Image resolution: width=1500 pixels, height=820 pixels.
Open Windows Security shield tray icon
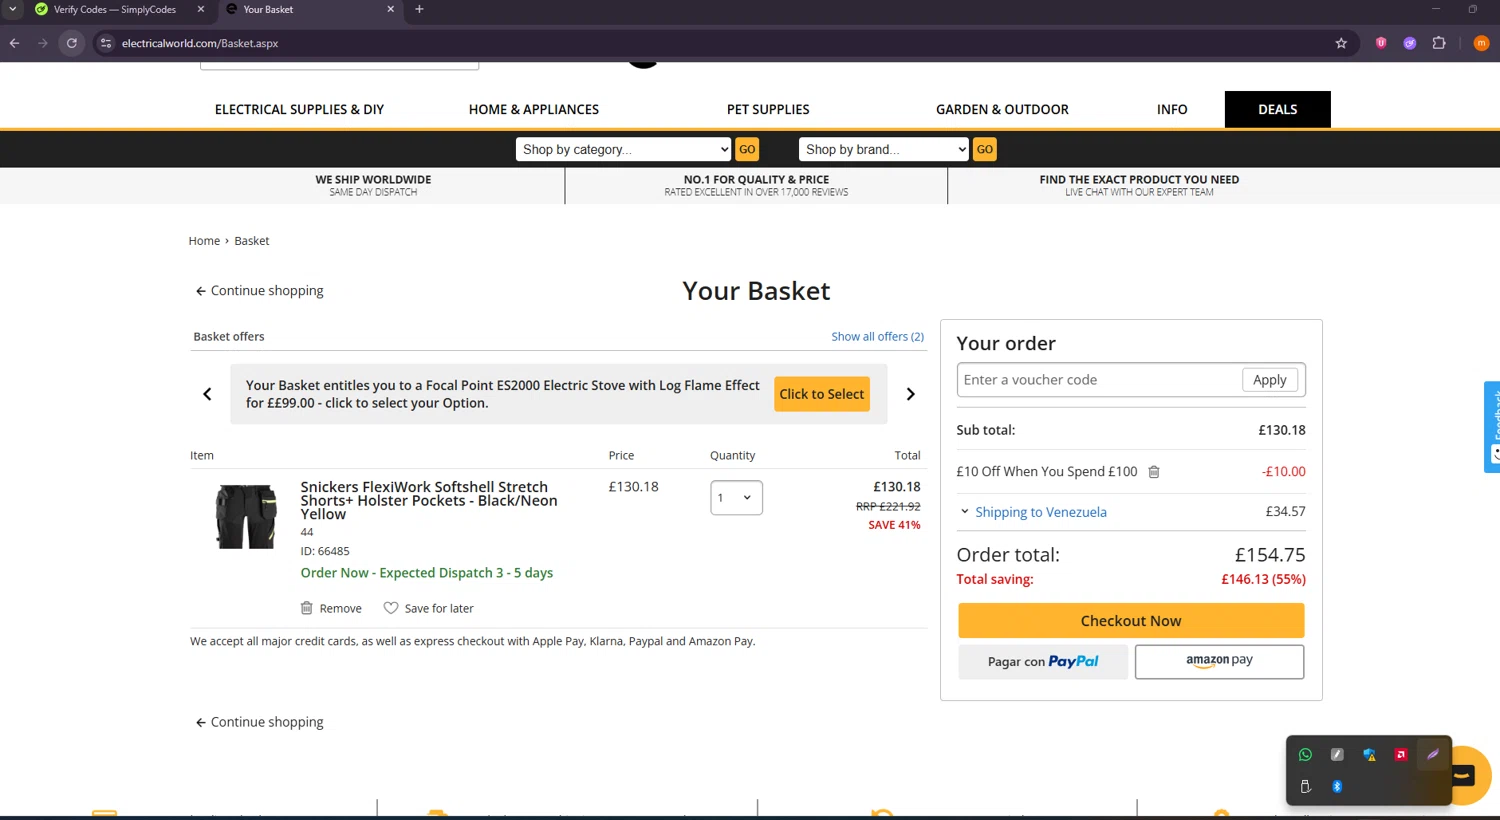point(1369,755)
